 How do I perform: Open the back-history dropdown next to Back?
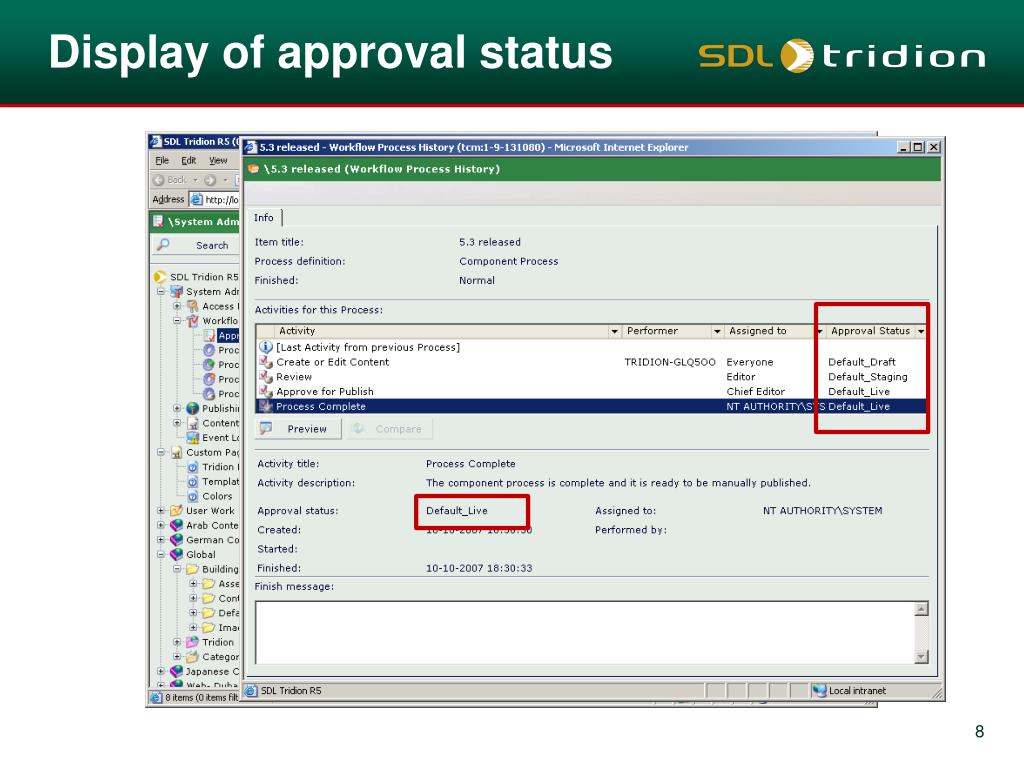point(195,180)
